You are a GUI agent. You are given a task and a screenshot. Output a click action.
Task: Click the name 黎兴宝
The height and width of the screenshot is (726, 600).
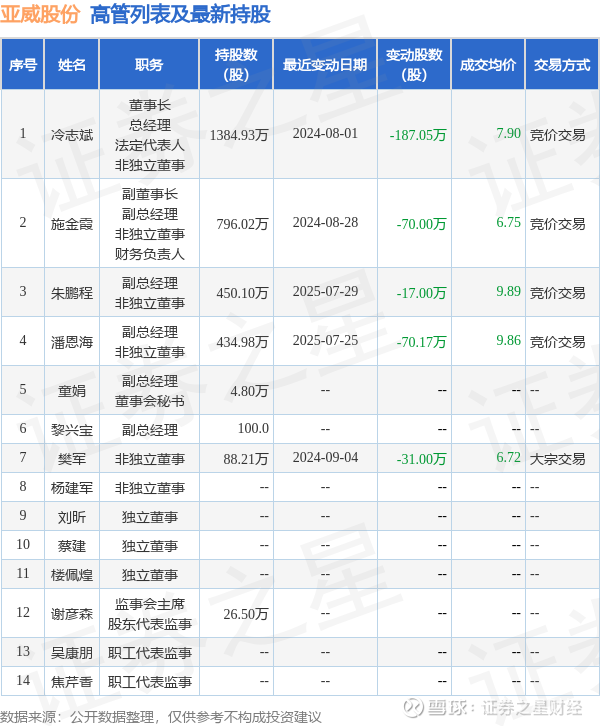(72, 430)
